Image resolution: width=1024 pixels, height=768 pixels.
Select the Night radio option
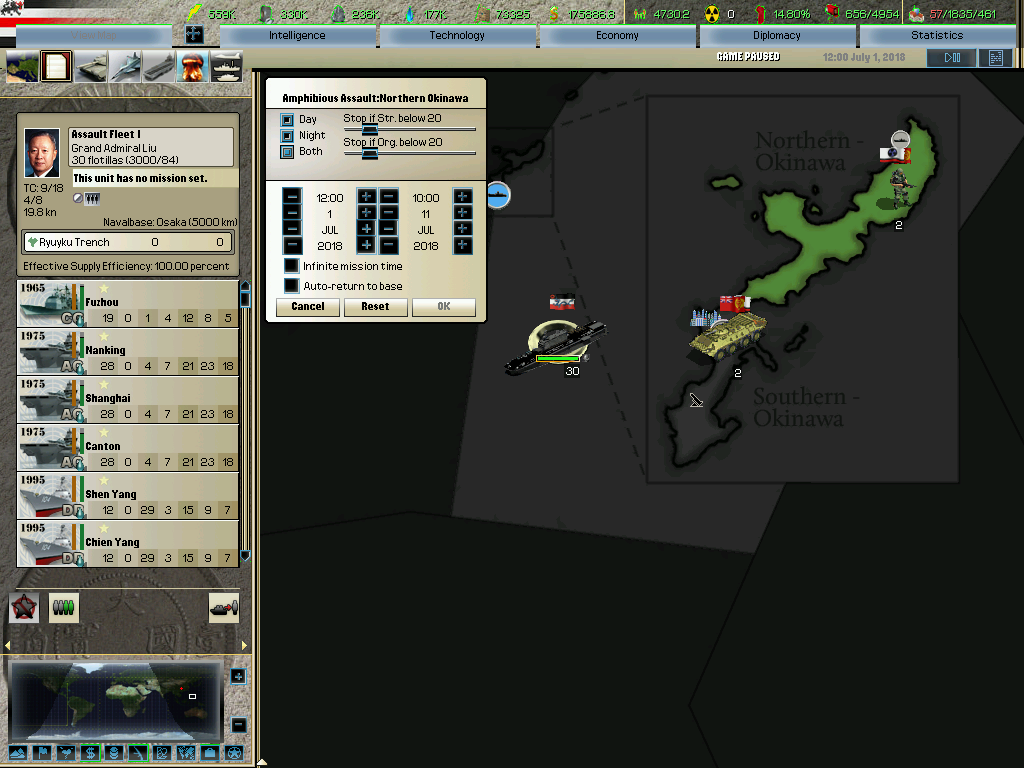[x=288, y=135]
